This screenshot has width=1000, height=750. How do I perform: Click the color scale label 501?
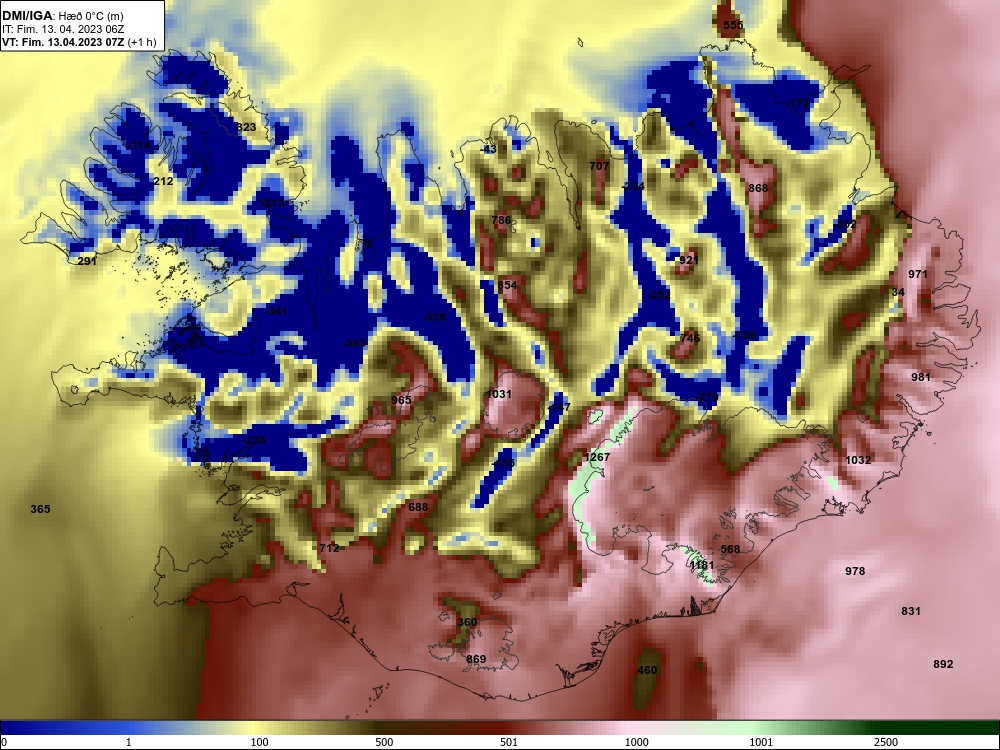(x=509, y=742)
